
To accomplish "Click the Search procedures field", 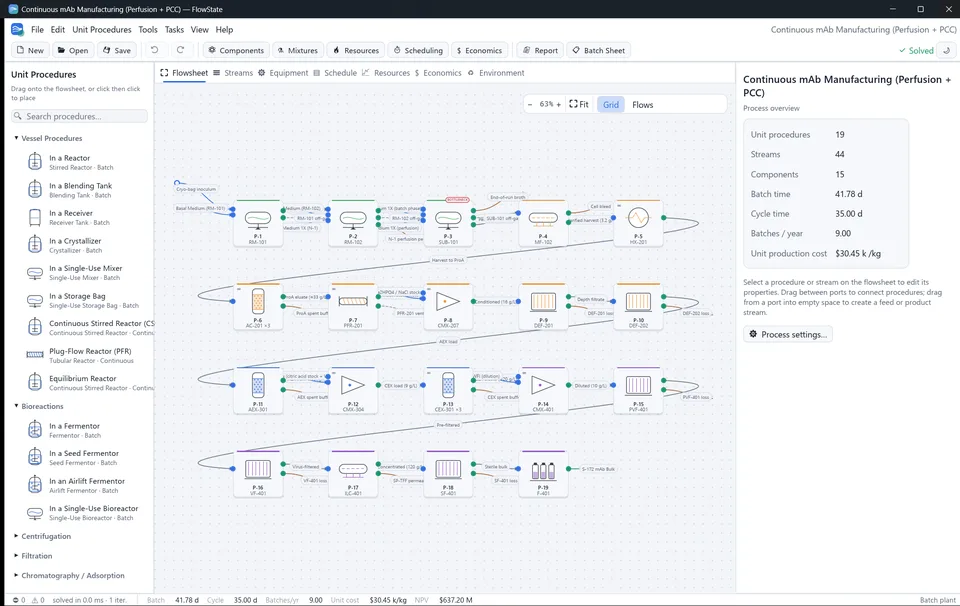I will pyautogui.click(x=79, y=116).
